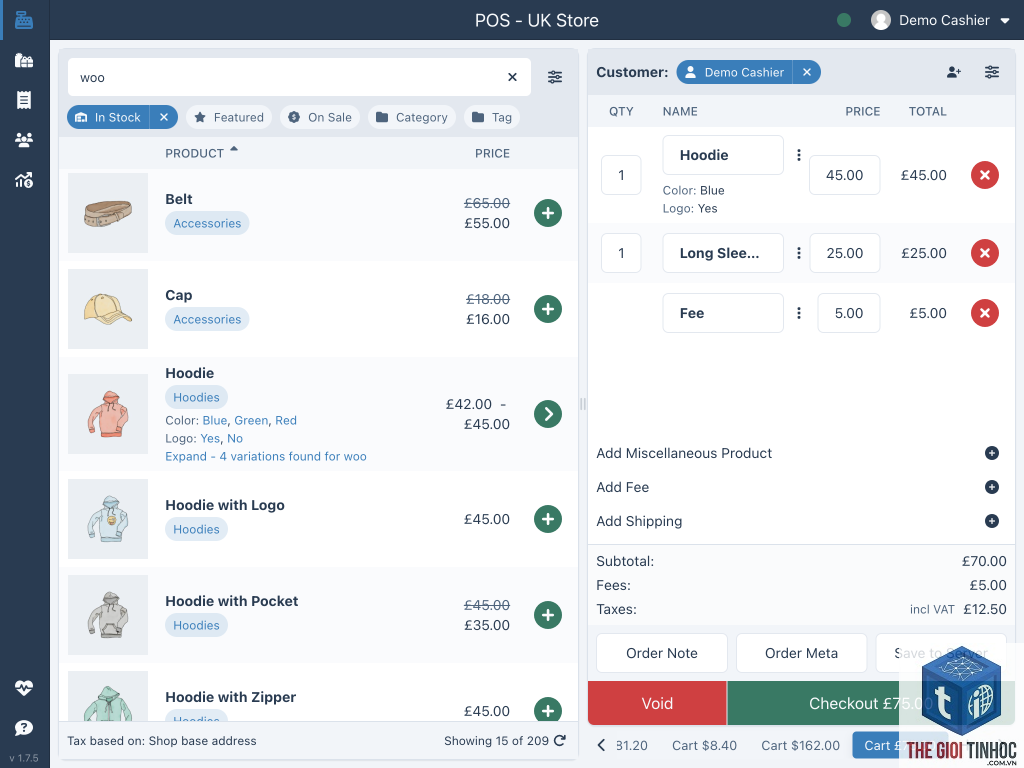
Task: Open the Hoodie line item options menu
Action: point(798,155)
